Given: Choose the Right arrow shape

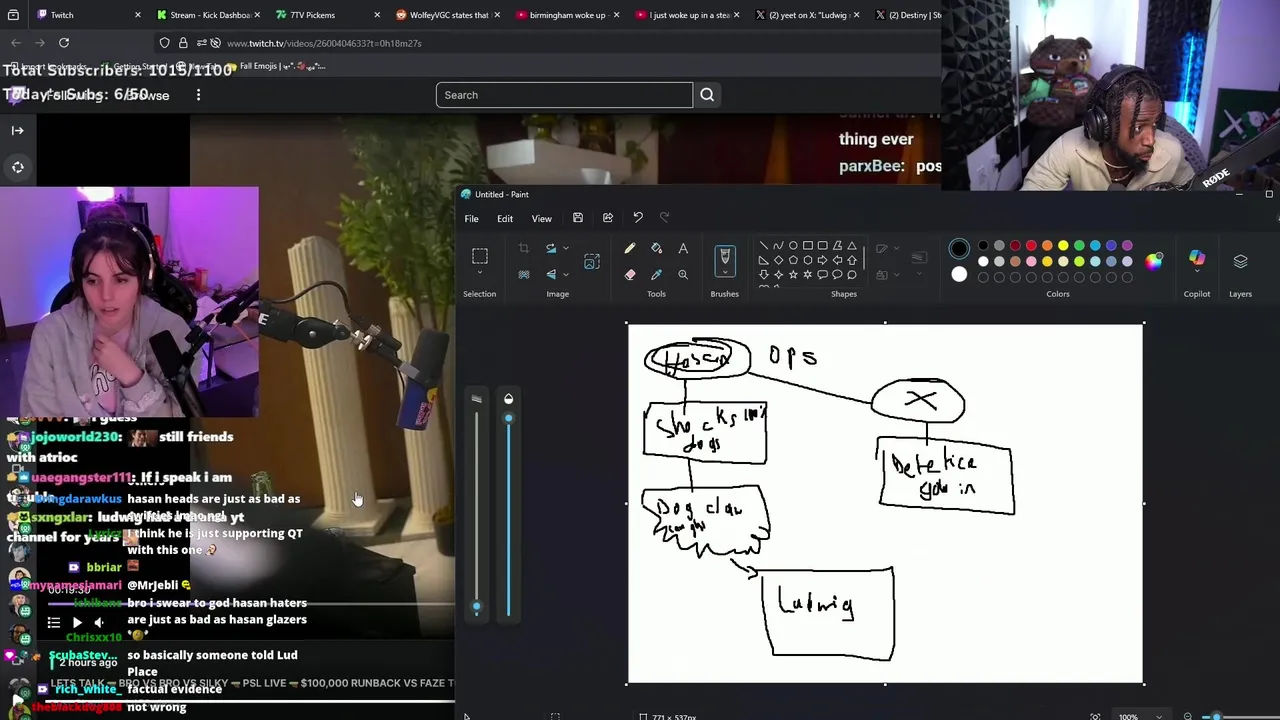Looking at the screenshot, I should click(823, 260).
